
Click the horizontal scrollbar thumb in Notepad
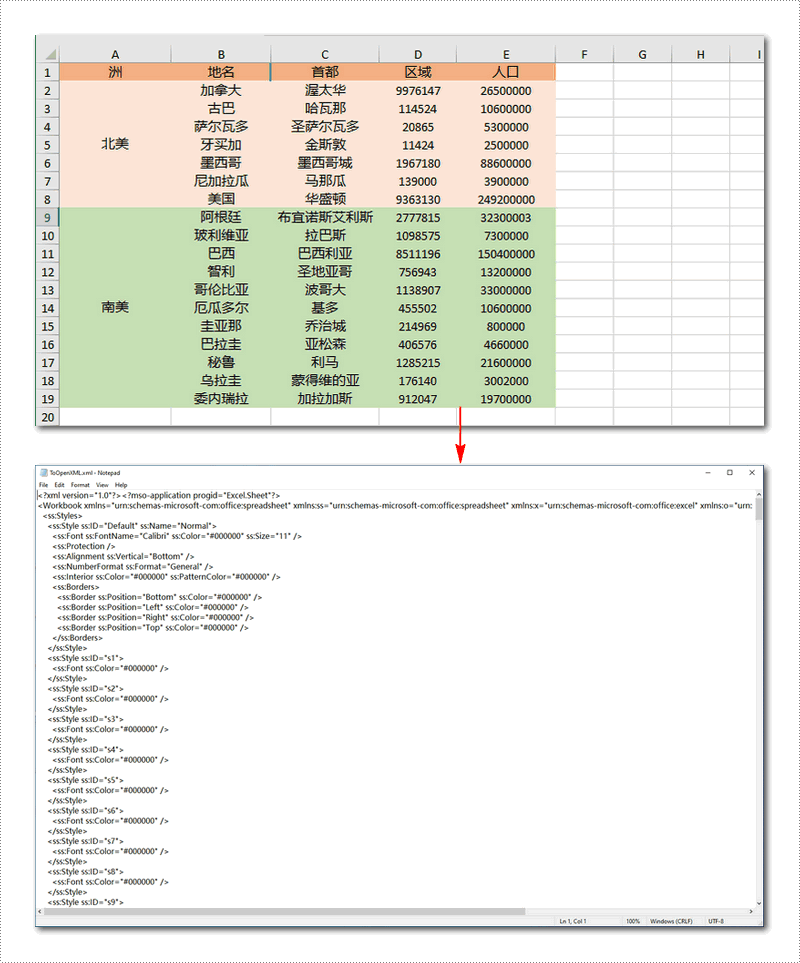[x=285, y=911]
